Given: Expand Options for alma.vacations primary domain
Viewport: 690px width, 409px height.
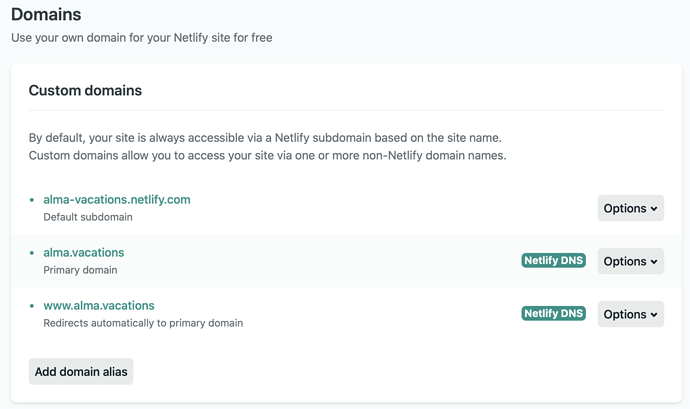Looking at the screenshot, I should (x=630, y=262).
